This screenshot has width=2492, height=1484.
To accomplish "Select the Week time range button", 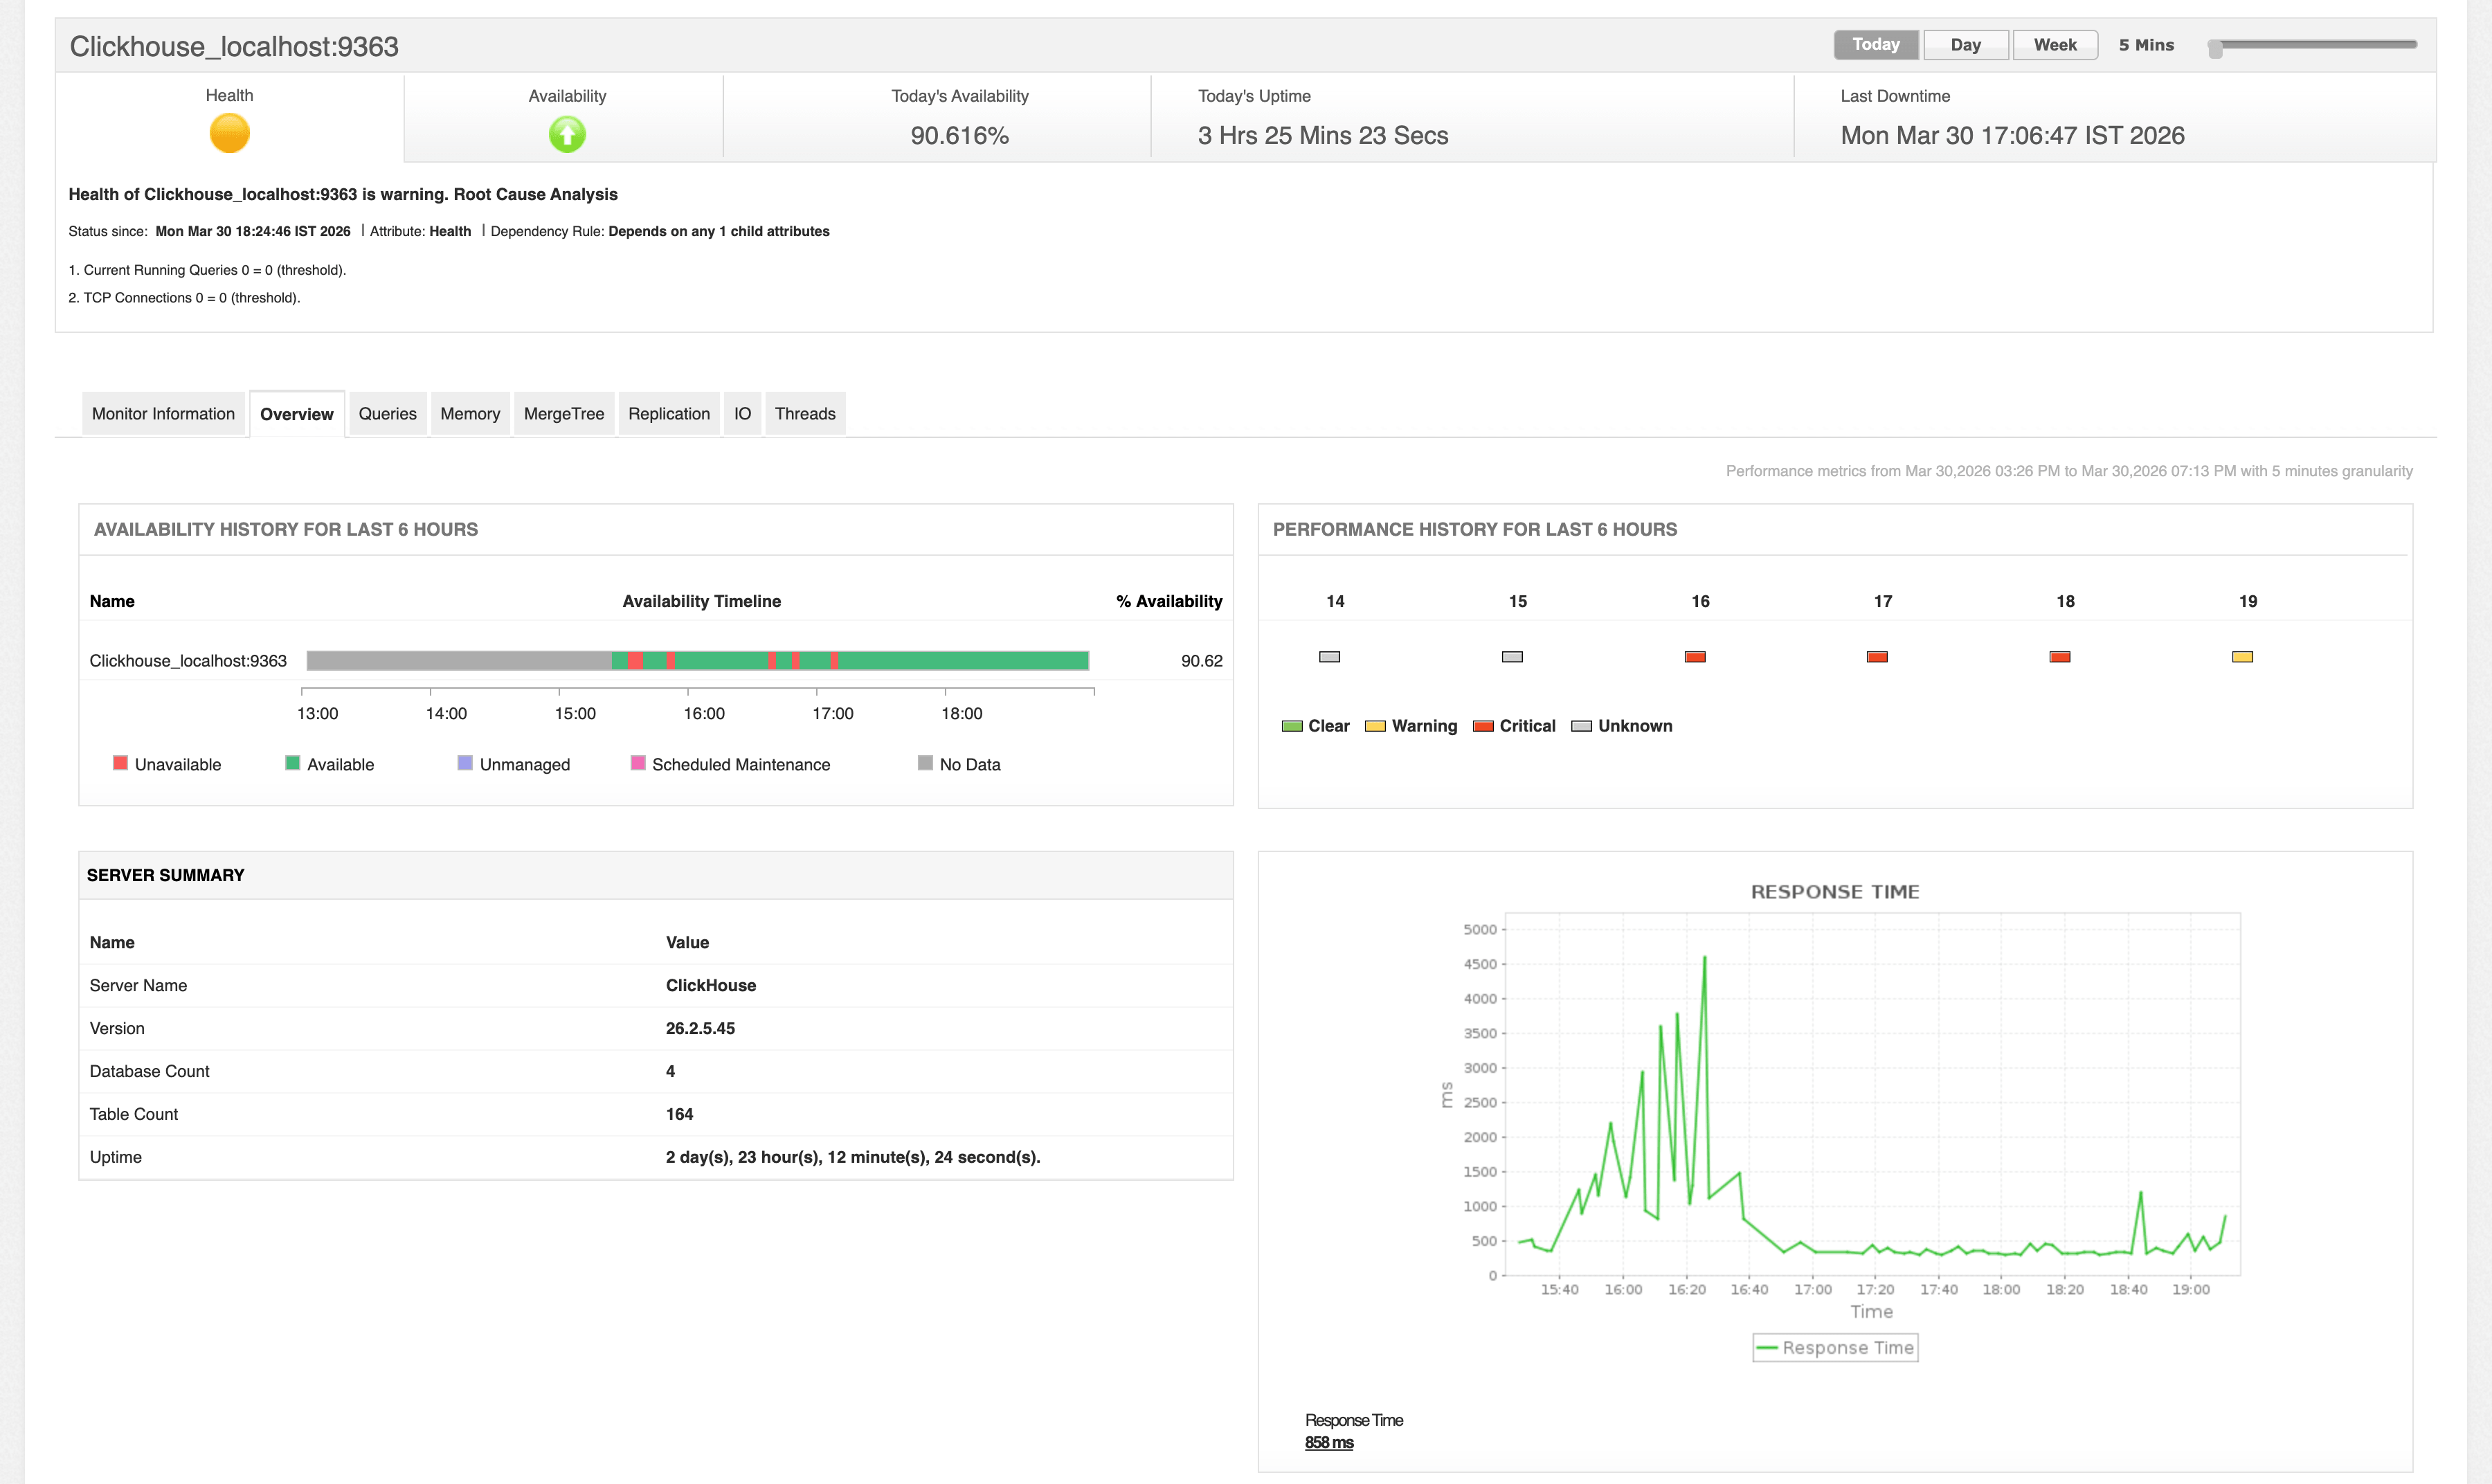I will coord(2055,45).
